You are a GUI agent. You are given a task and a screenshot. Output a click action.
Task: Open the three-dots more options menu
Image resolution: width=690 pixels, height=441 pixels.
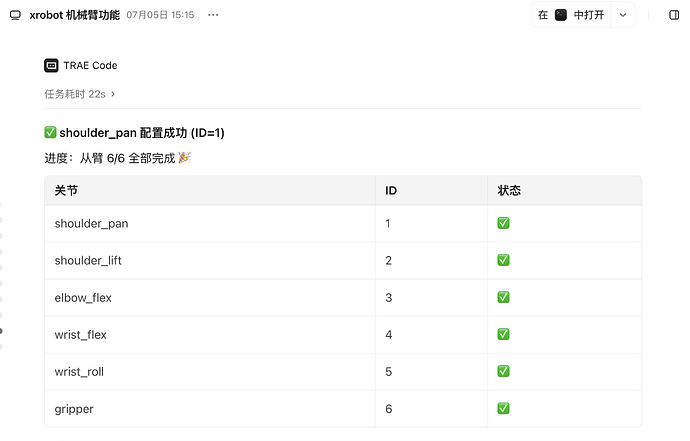213,15
